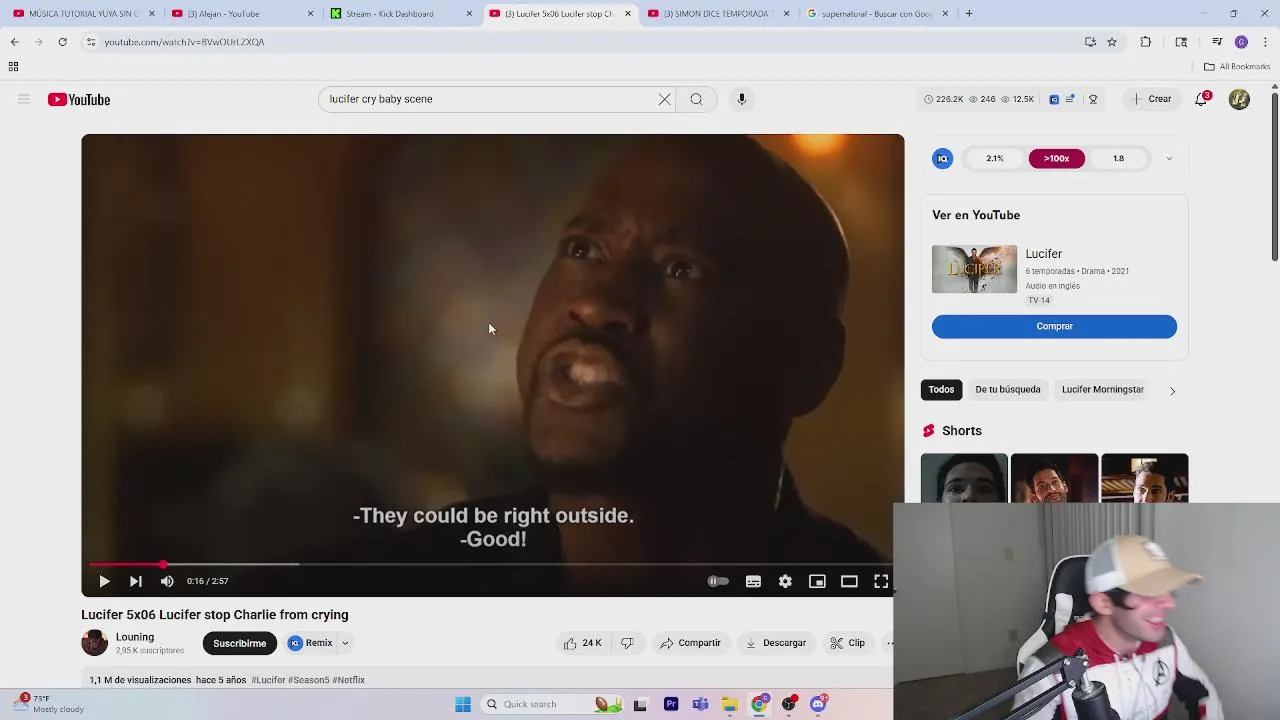Toggle subtitles/closed captions on the video
The height and width of the screenshot is (720, 1280).
753,581
